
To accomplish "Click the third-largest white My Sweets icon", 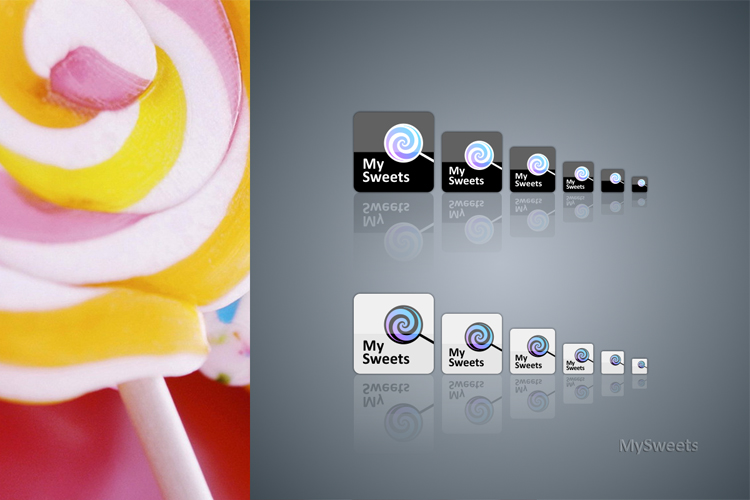I will (x=532, y=351).
